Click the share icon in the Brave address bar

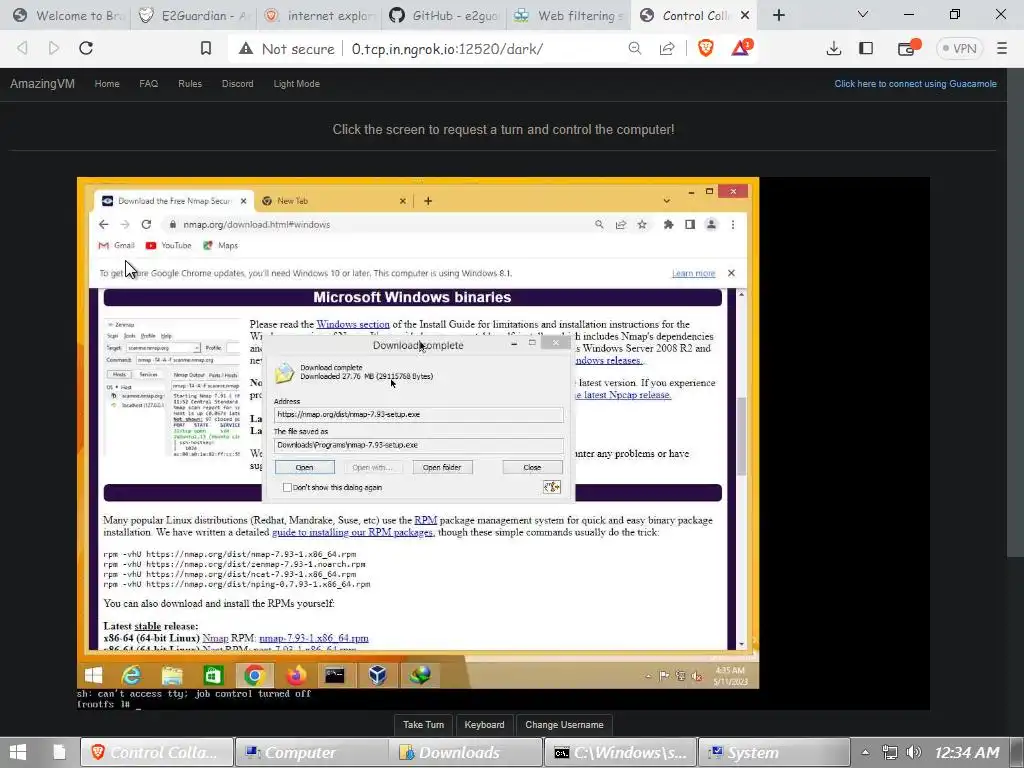(667, 48)
